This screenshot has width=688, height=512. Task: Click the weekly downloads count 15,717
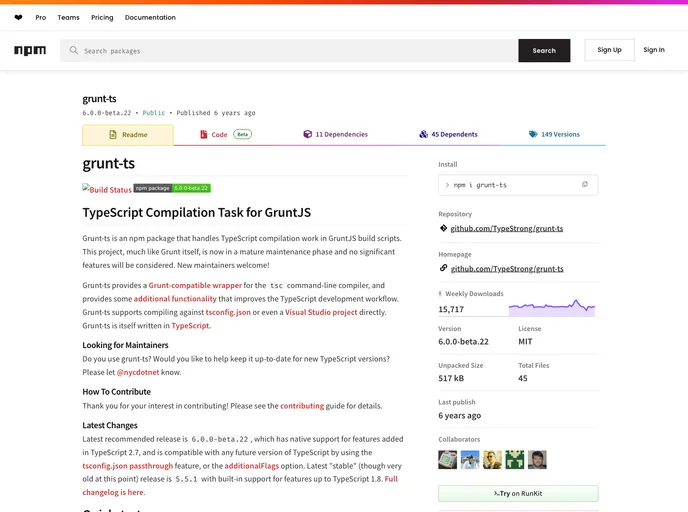(451, 309)
